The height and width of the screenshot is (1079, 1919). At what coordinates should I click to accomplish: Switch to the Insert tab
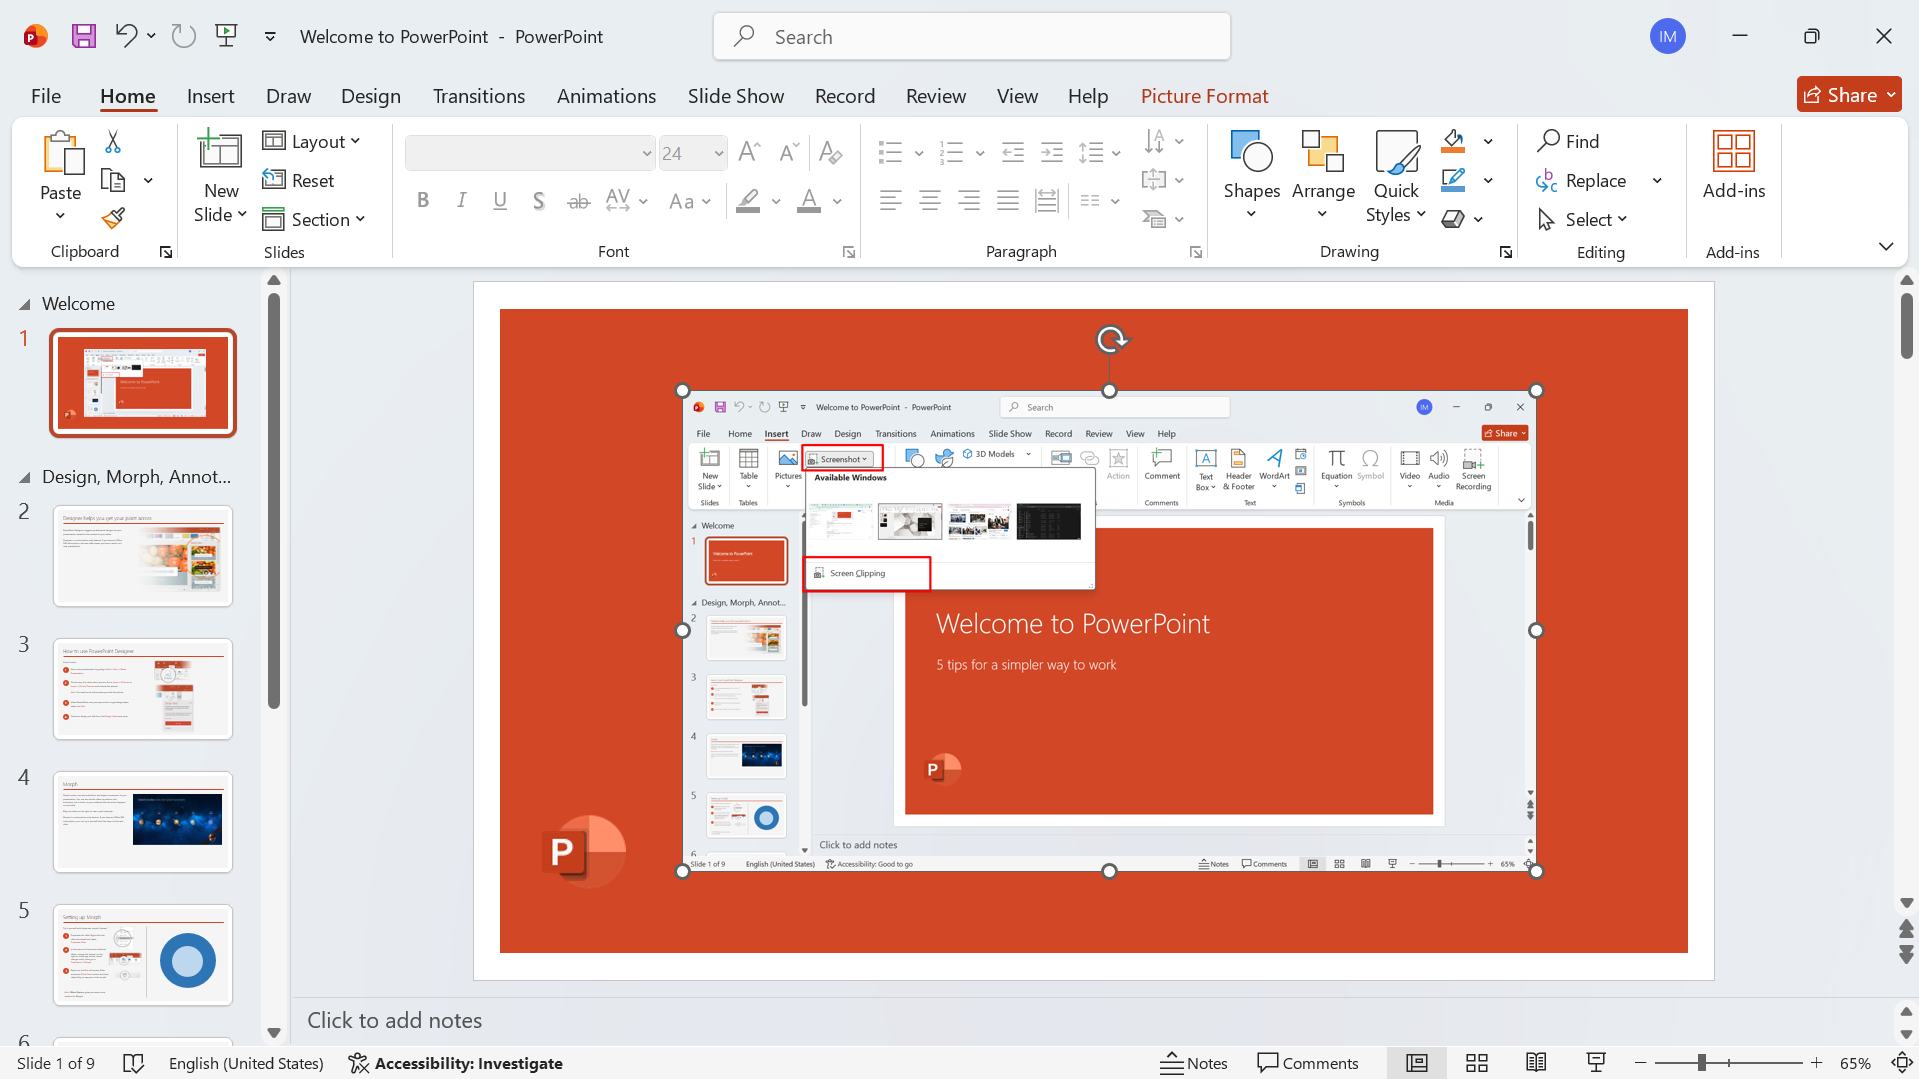tap(210, 96)
